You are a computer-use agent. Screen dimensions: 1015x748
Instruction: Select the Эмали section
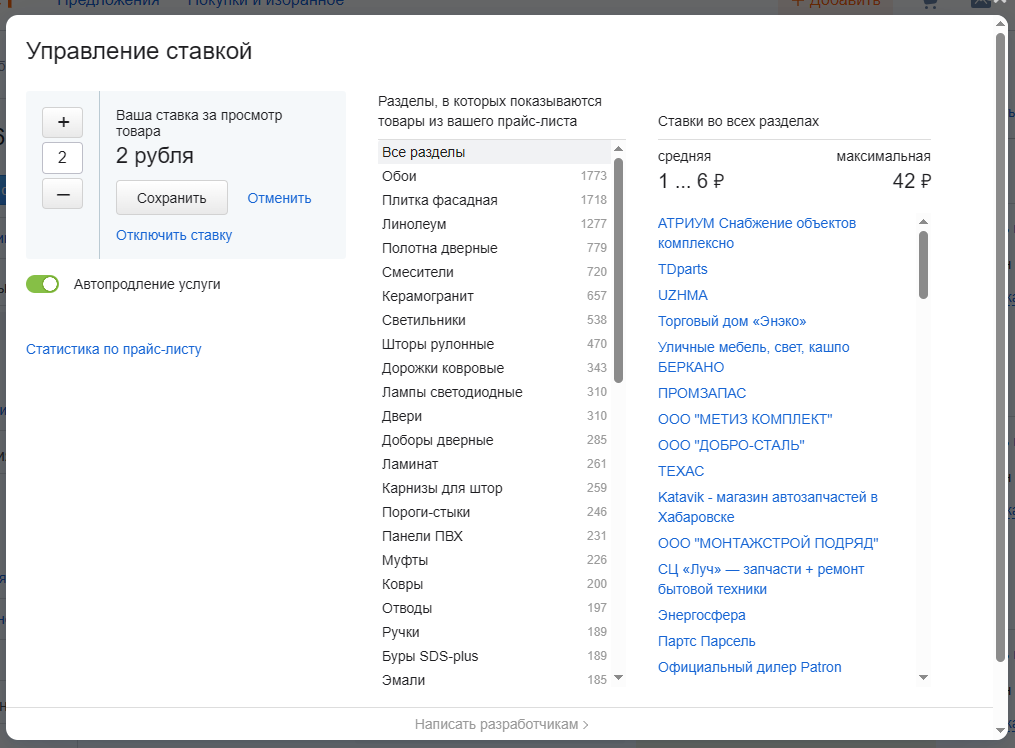494,679
